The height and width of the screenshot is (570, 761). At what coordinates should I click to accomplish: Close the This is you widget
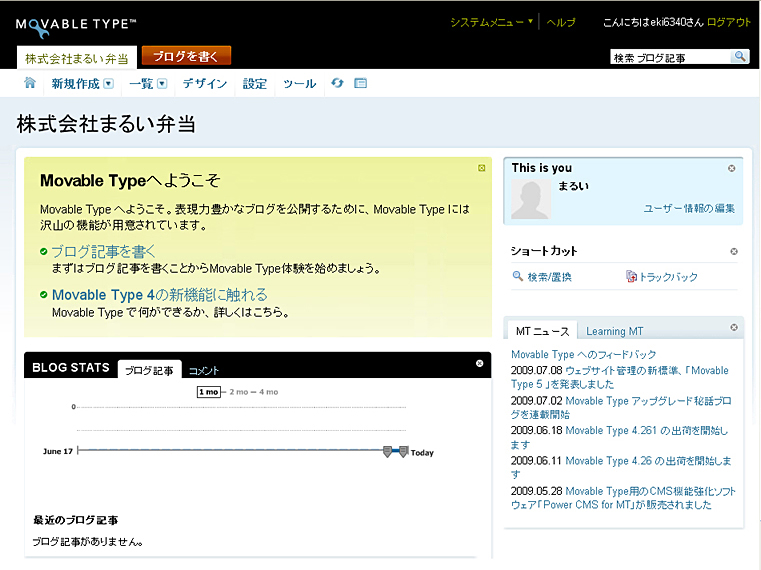[732, 168]
